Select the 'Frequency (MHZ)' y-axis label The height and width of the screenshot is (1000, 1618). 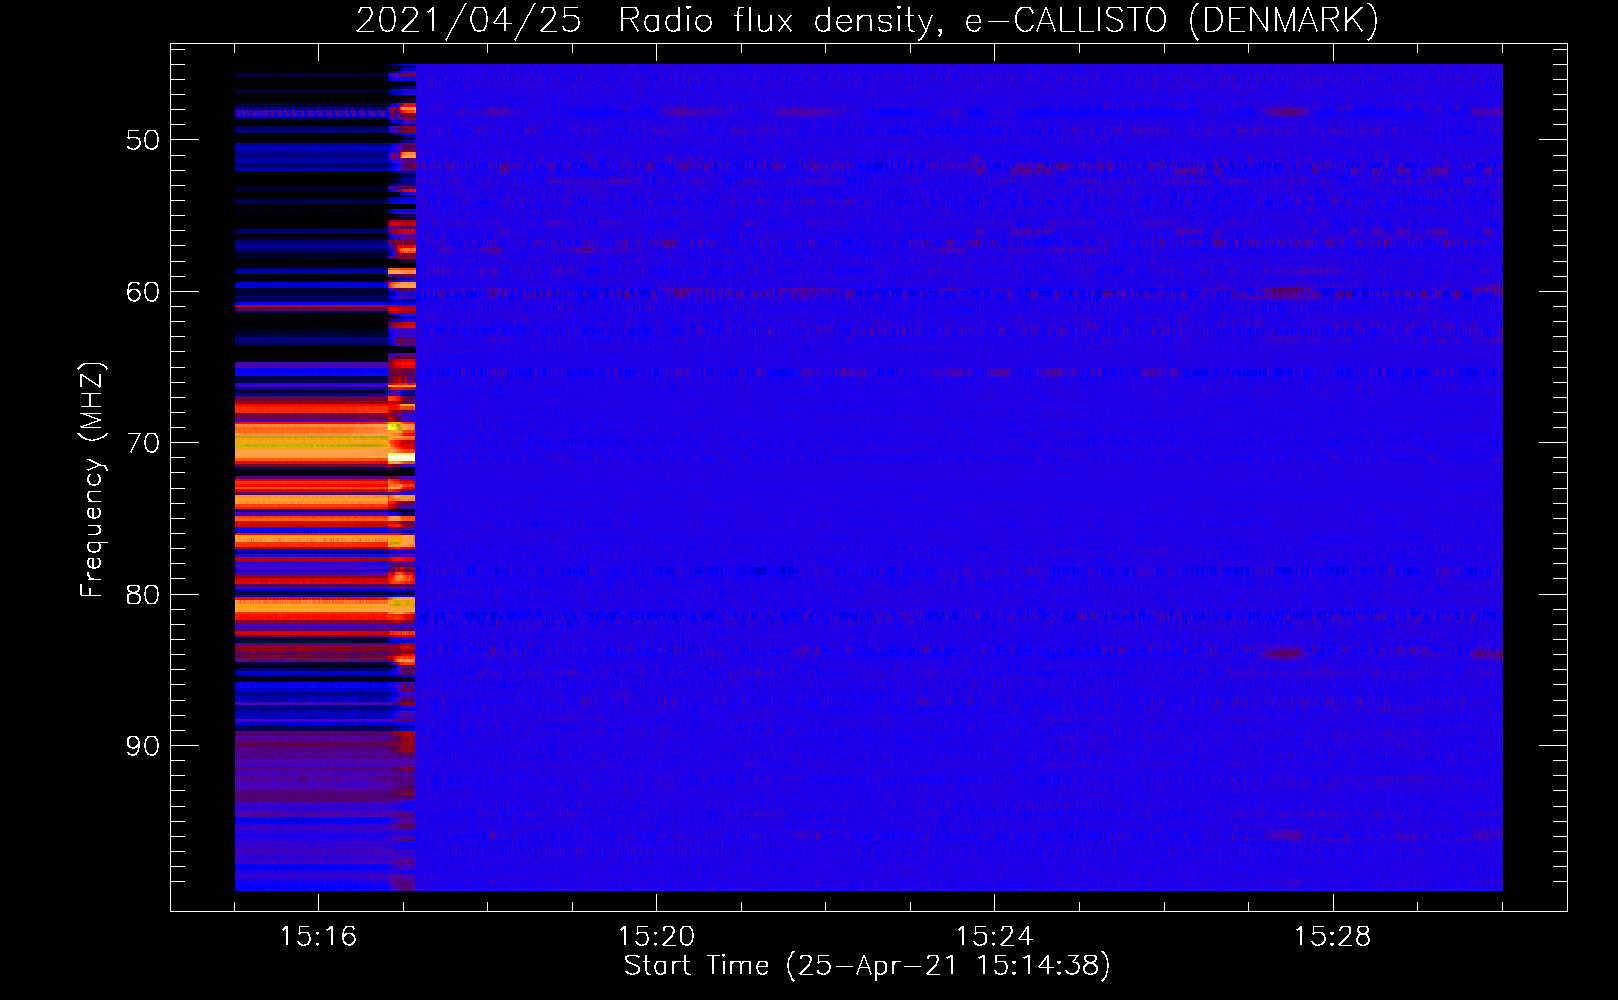pos(92,480)
